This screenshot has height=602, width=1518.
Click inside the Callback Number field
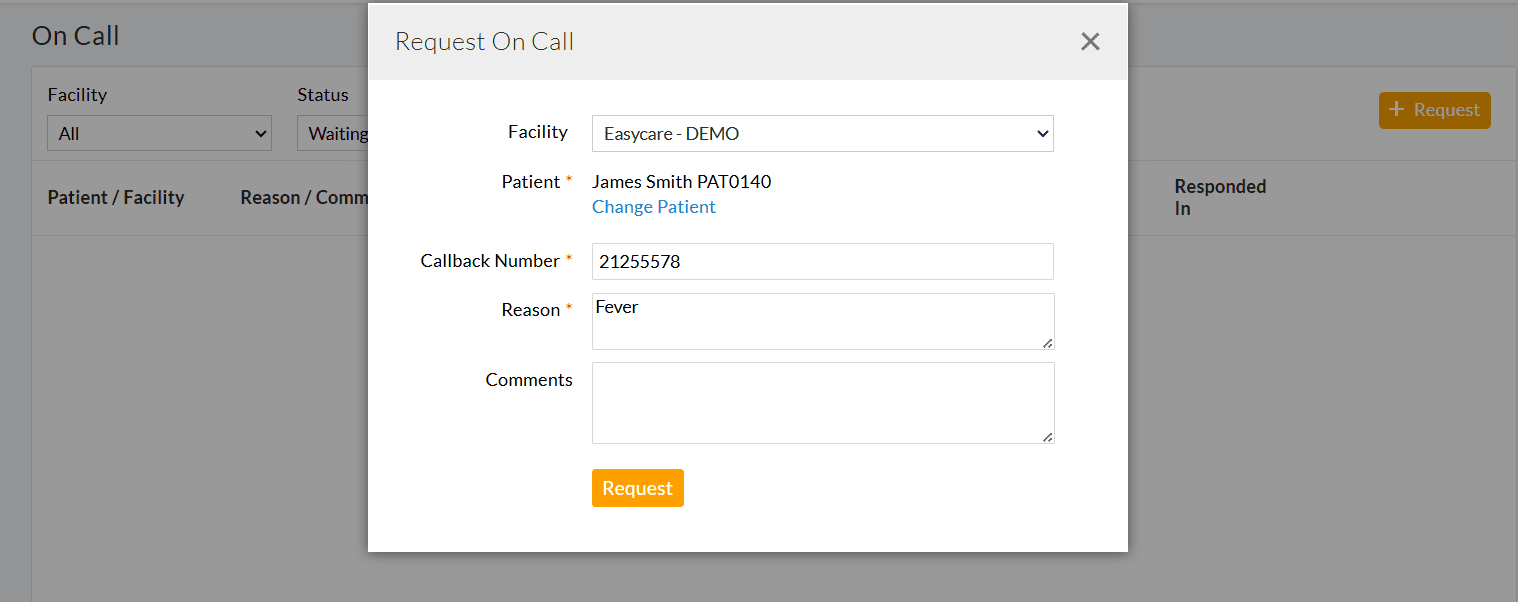822,261
